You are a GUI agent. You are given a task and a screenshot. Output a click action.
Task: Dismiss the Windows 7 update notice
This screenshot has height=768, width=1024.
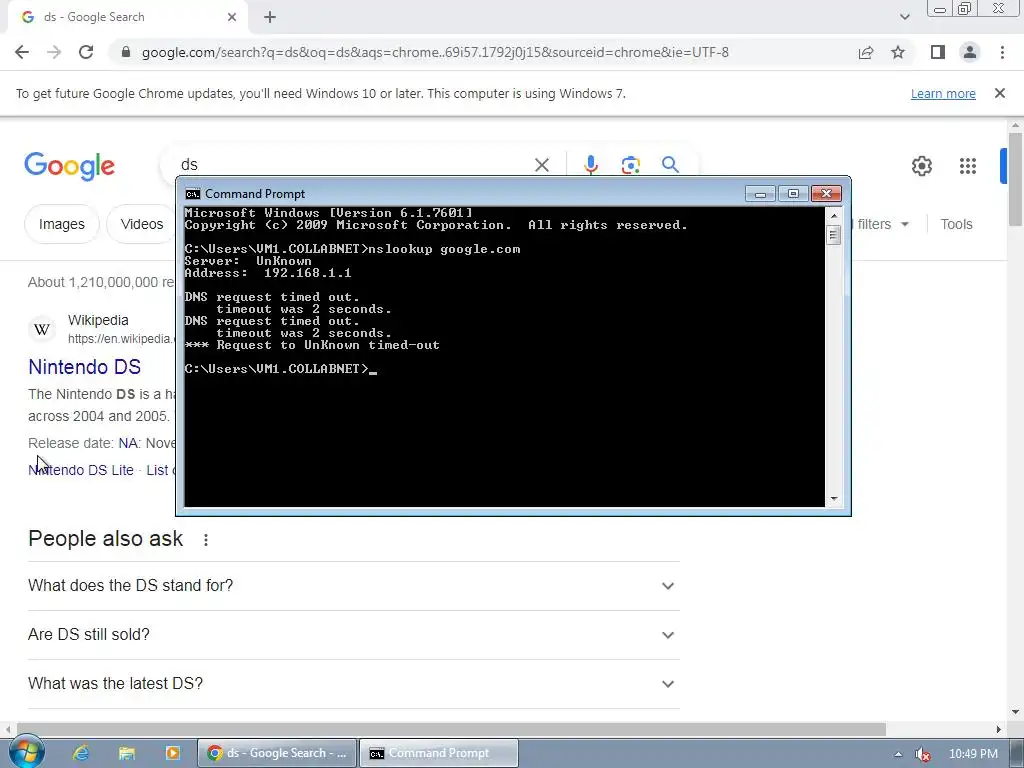tap(1000, 93)
